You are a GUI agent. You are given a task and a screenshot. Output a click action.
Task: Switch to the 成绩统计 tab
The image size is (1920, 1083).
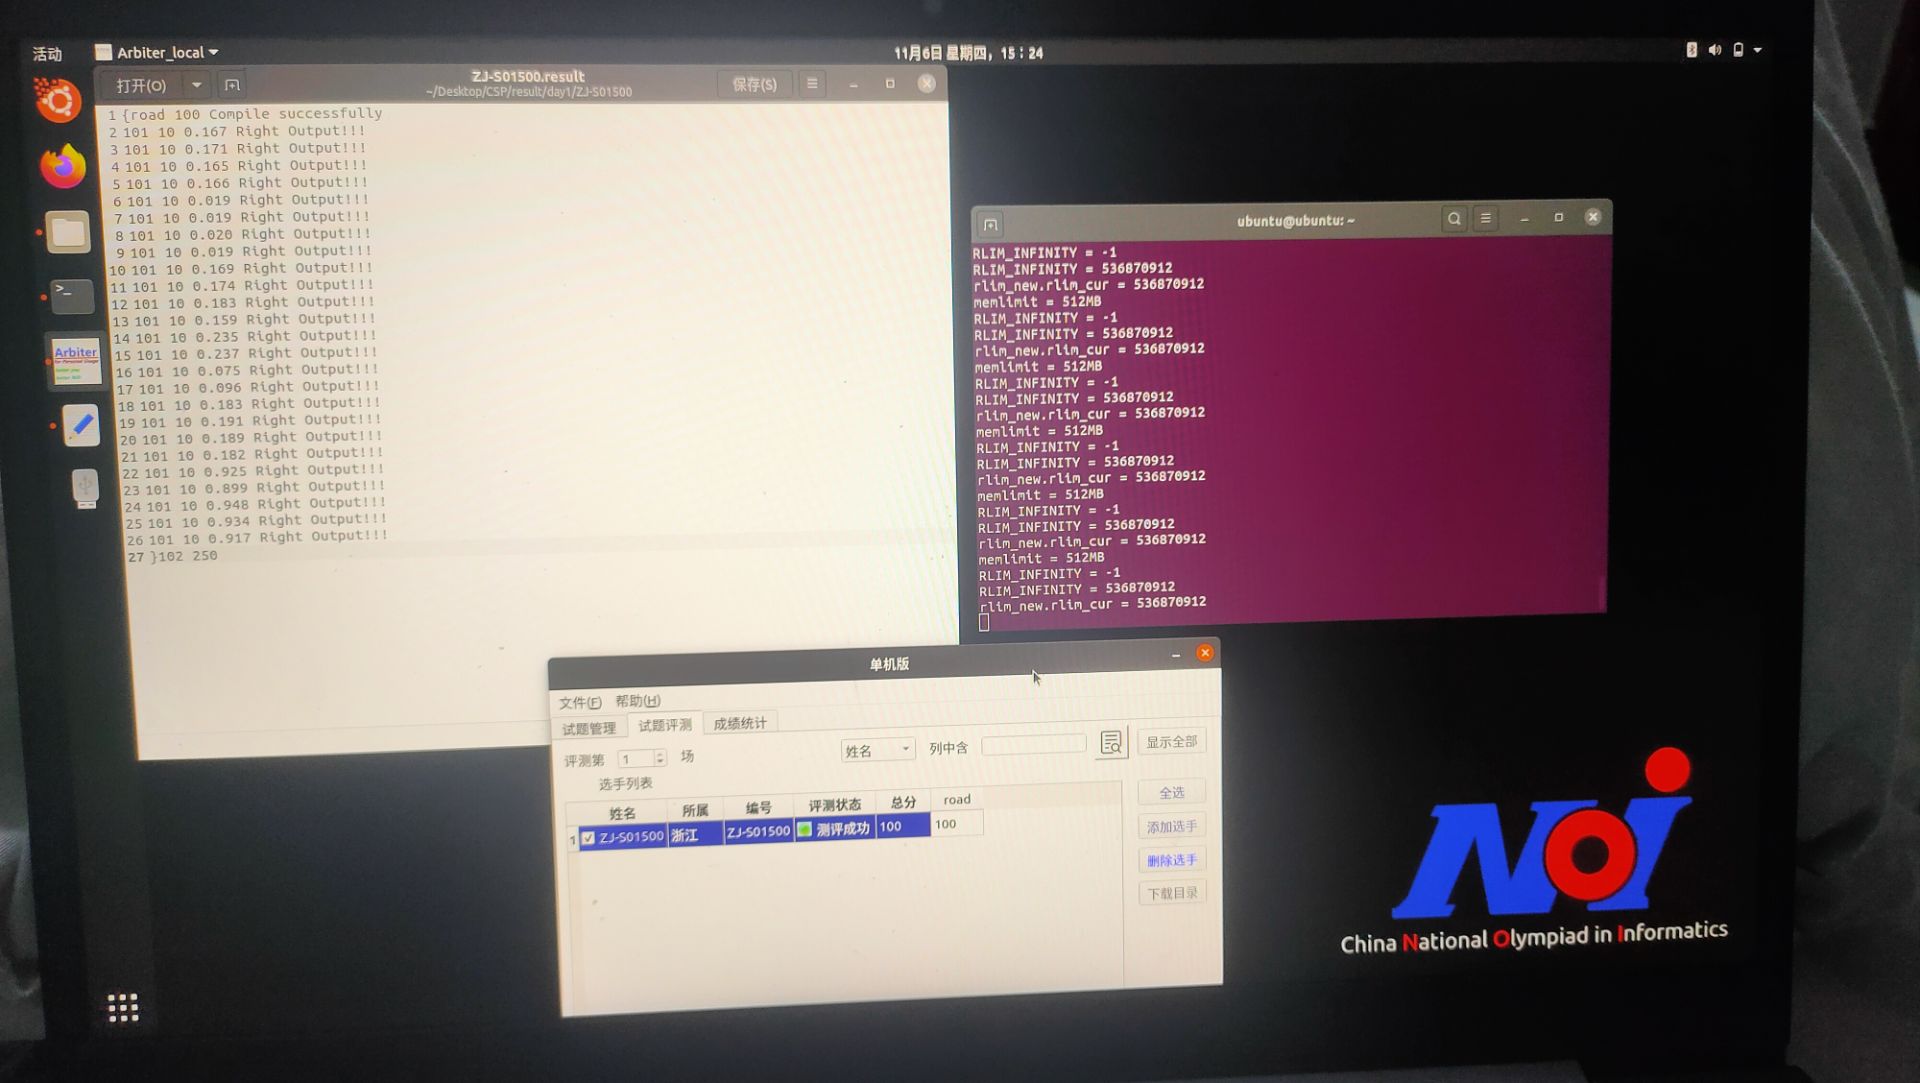point(739,723)
